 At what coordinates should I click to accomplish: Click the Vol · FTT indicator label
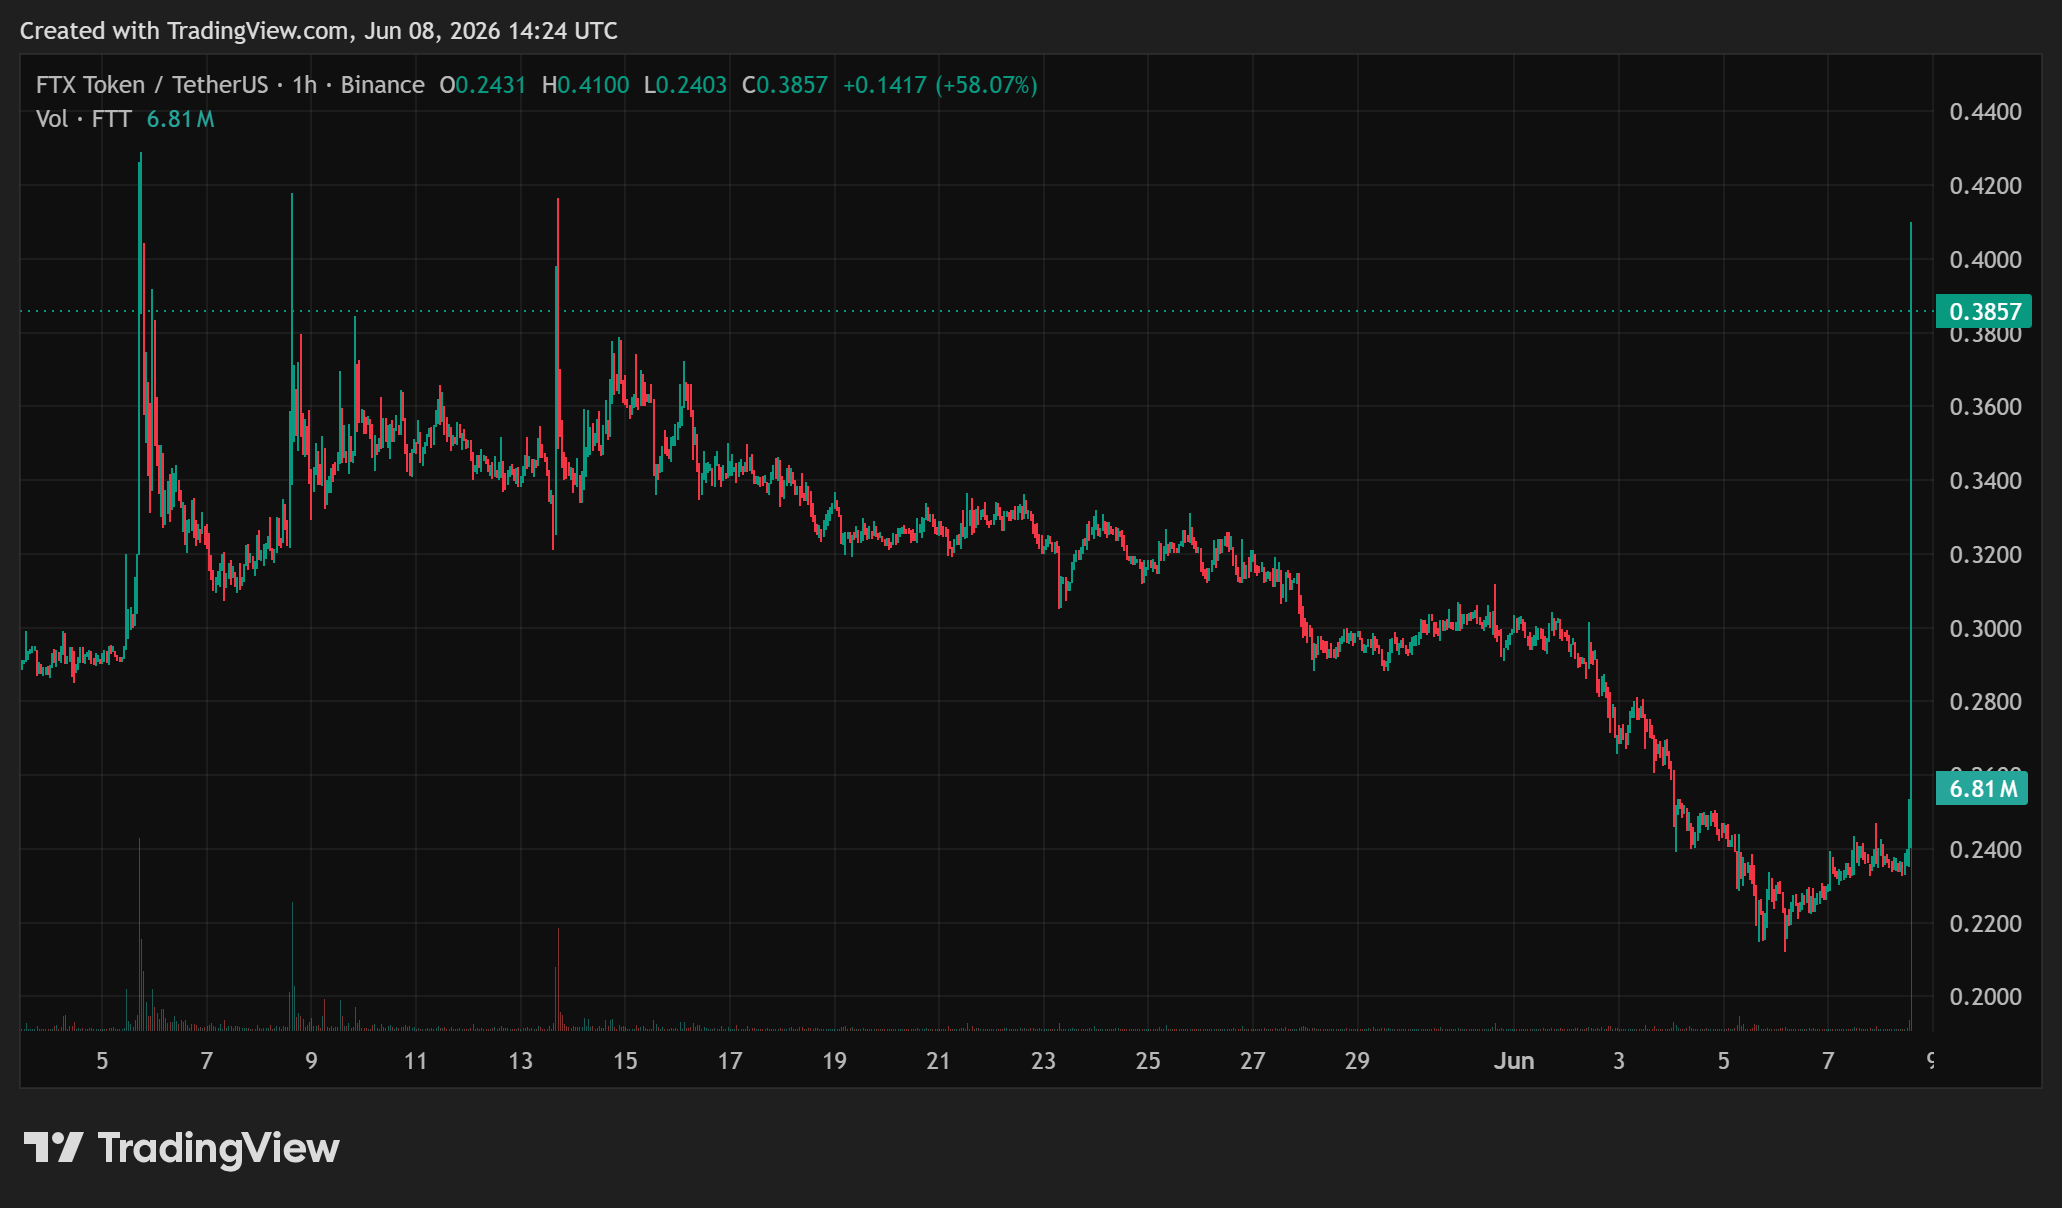83,119
